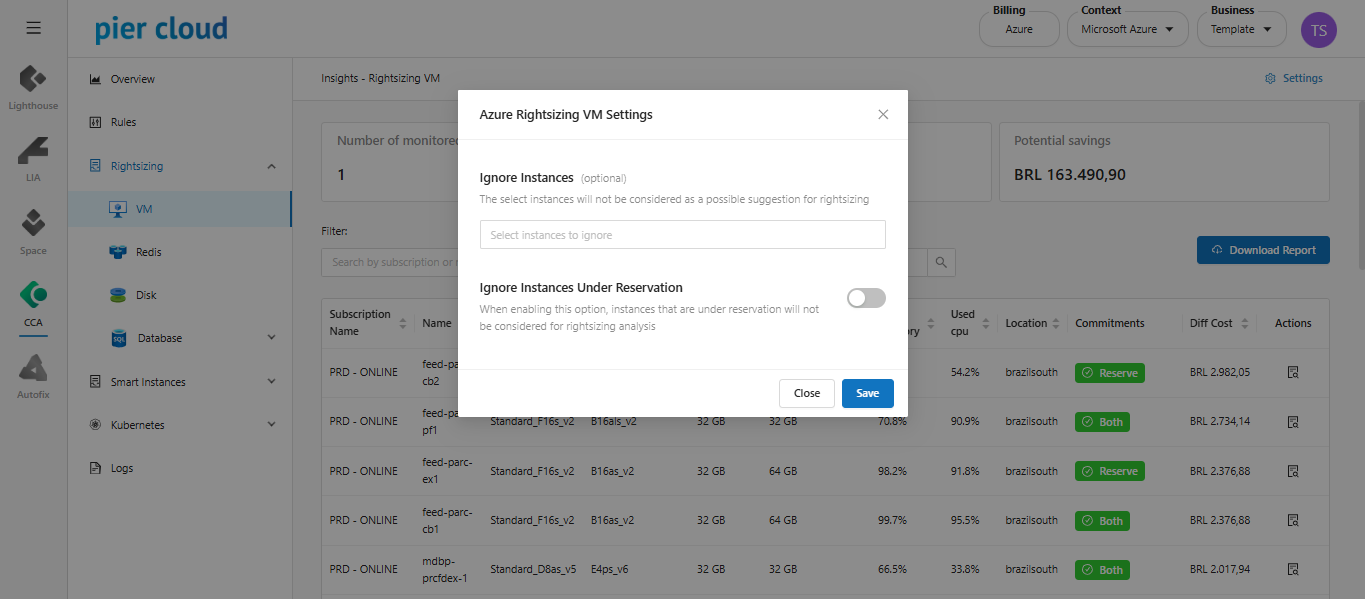Open the Overview sidebar item
The width and height of the screenshot is (1365, 599).
tap(132, 79)
